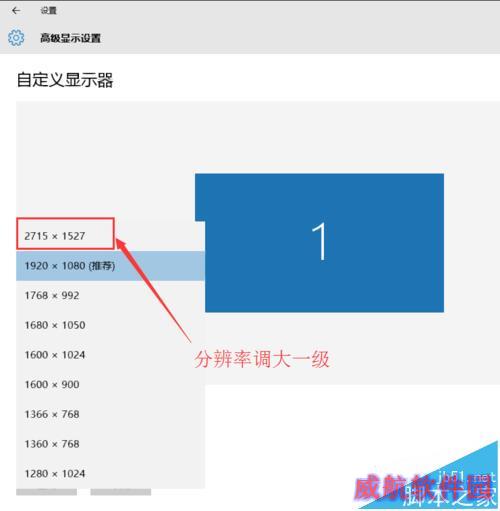Click the back arrow icon
Viewport: 500px width, 511px height.
[x=16, y=11]
